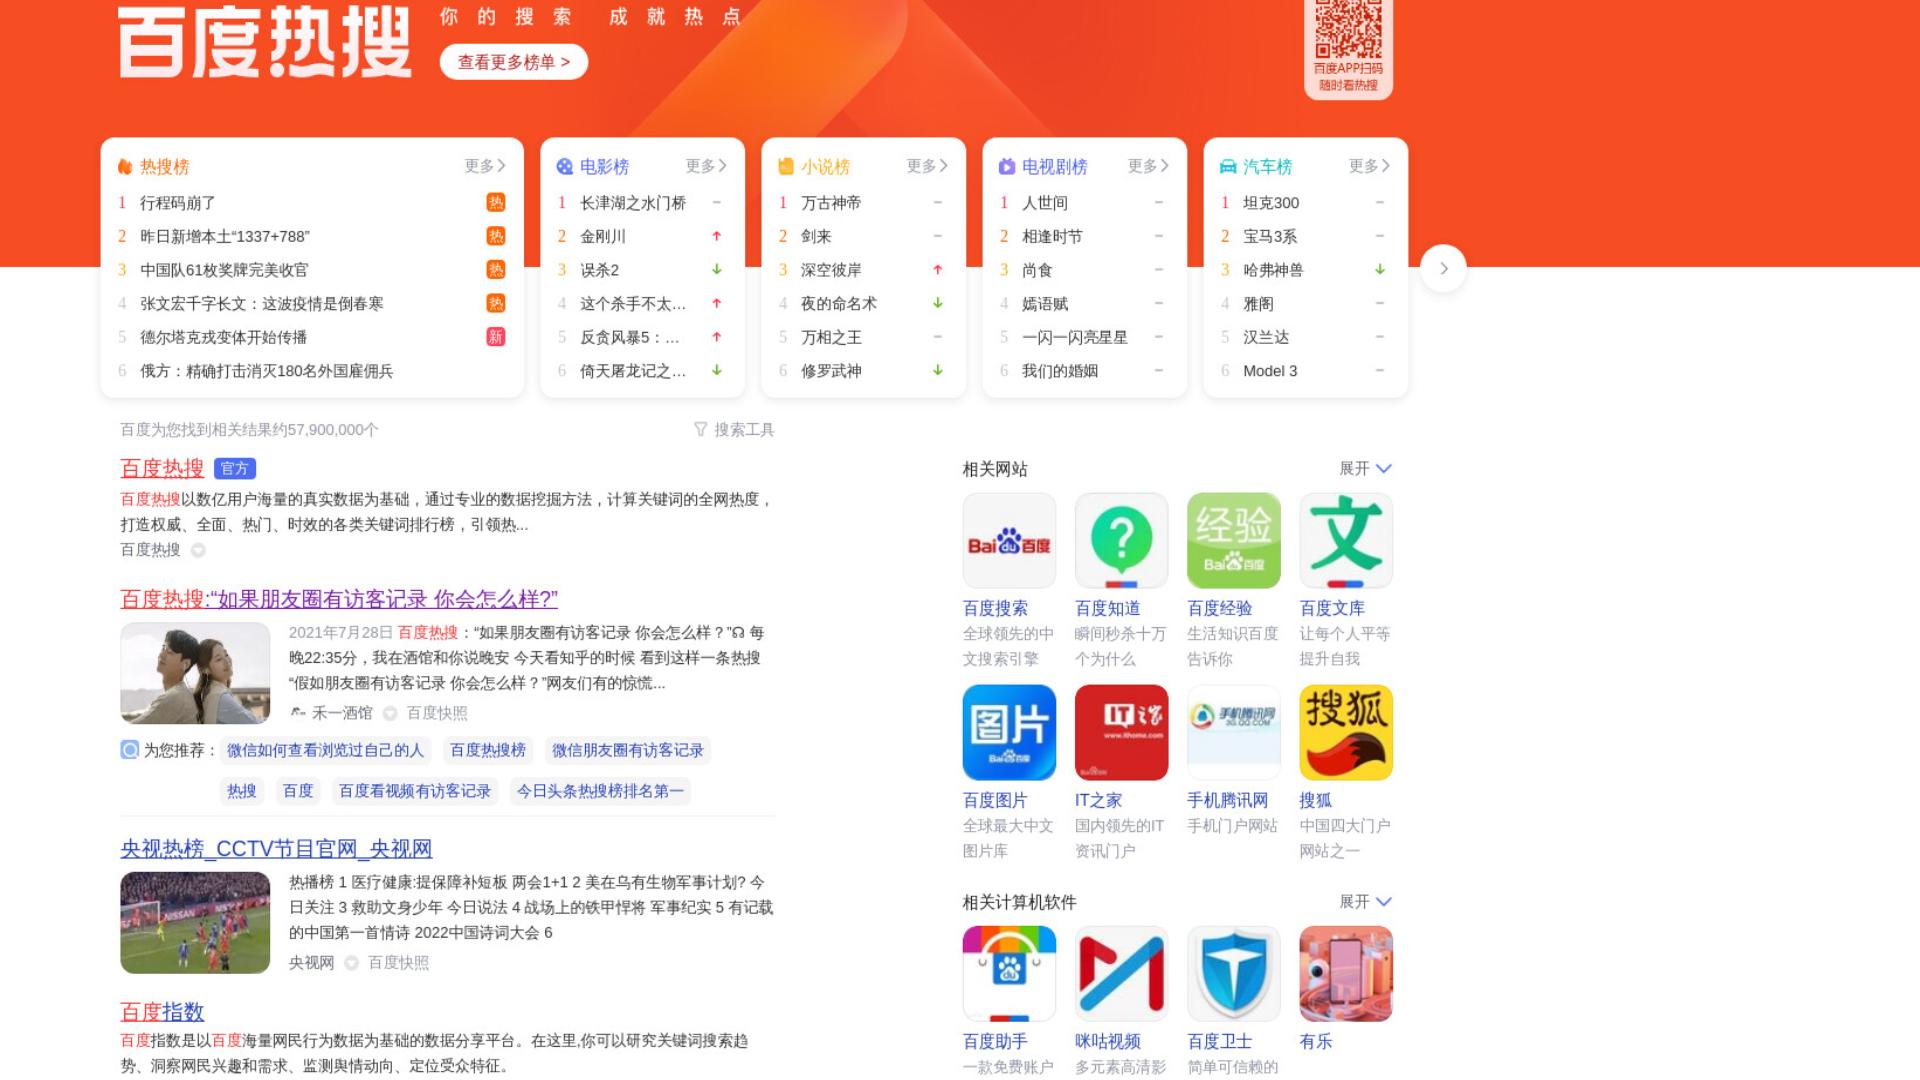Open the Baidu Search site icon

(x=1009, y=540)
